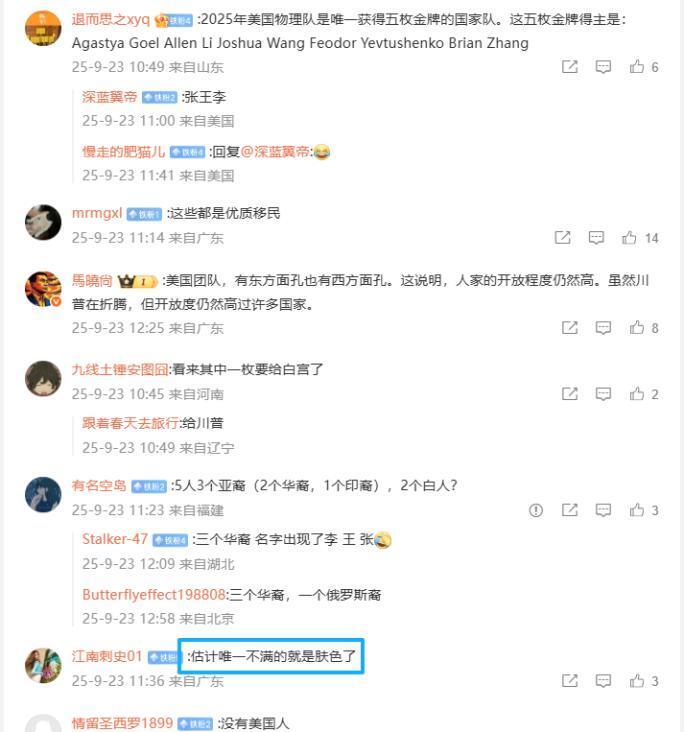The width and height of the screenshot is (684, 732).
Task: Open the @深蓝翼帝 mention link
Action: [275, 152]
